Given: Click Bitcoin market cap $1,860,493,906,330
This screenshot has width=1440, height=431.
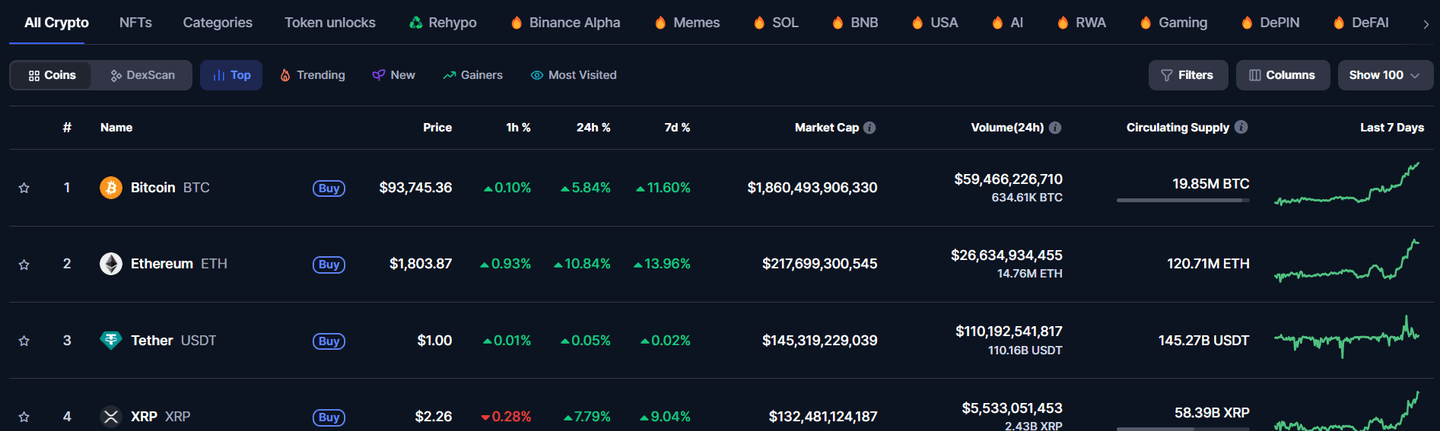Looking at the screenshot, I should [x=812, y=188].
